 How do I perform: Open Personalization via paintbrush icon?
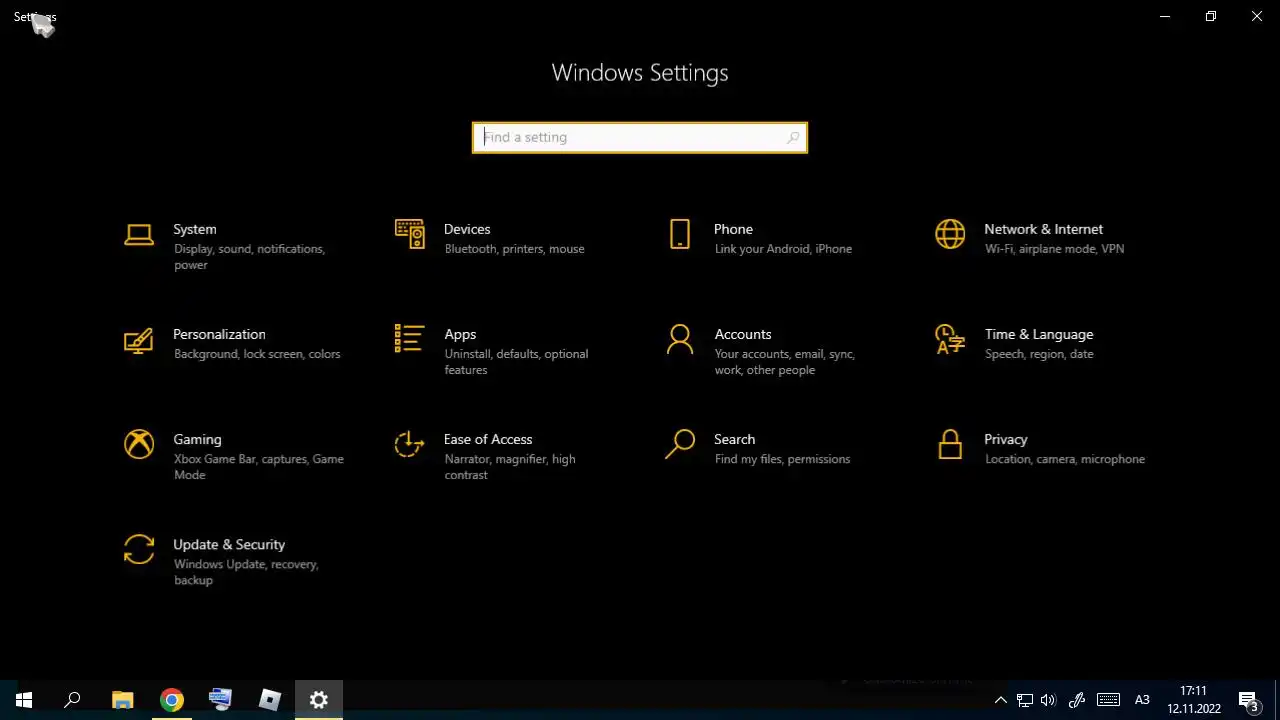pos(139,341)
